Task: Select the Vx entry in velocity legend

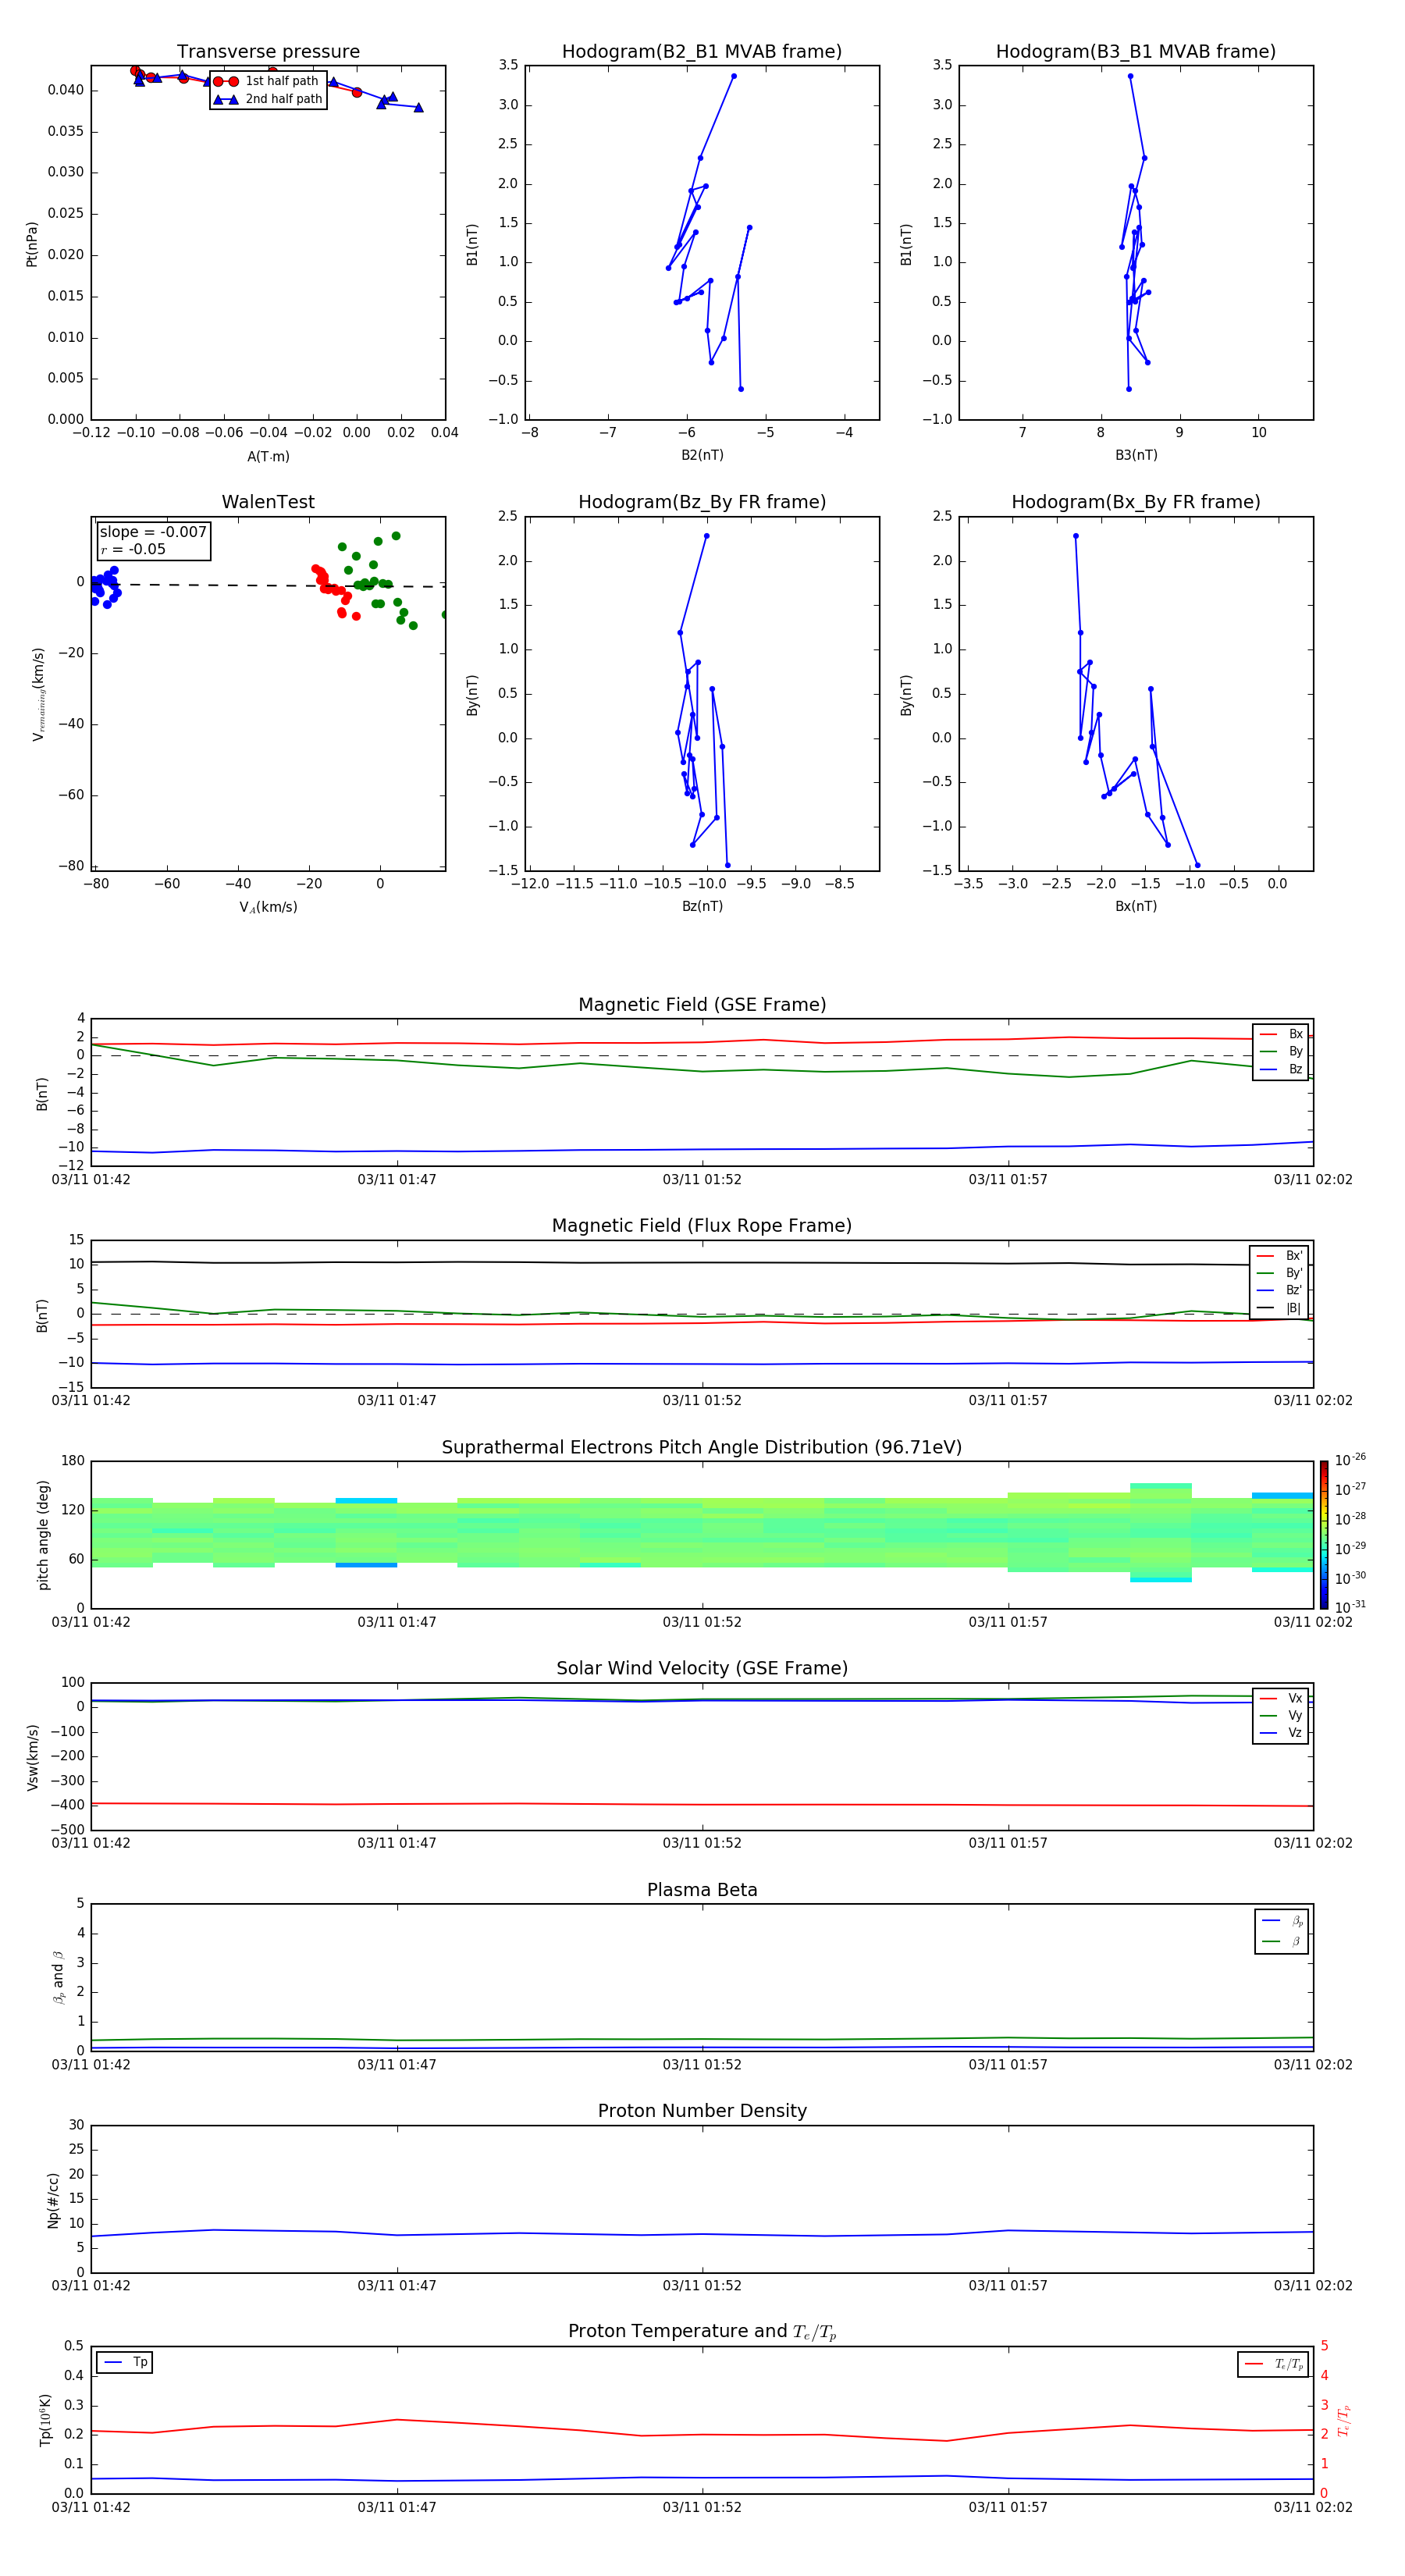Action: (1281, 1698)
